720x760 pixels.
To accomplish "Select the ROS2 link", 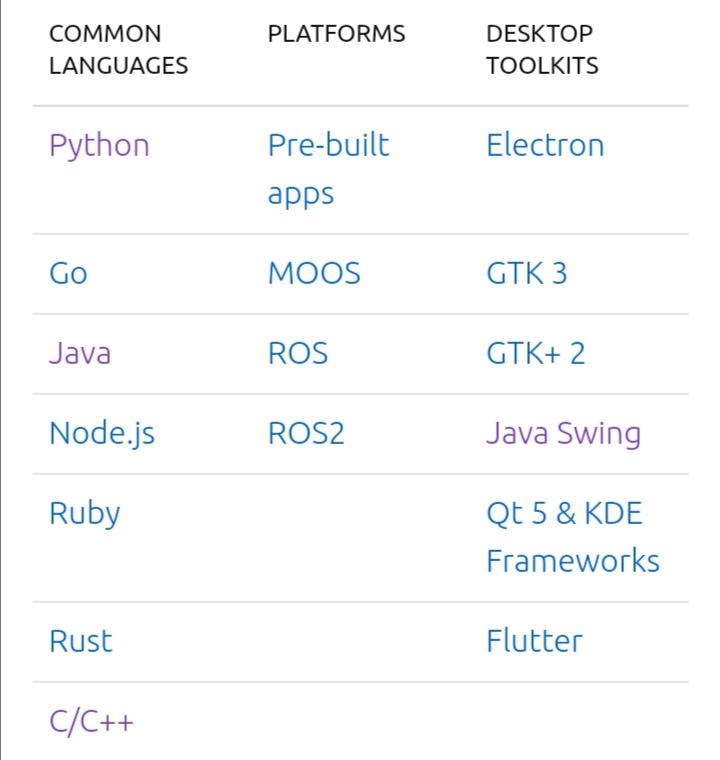I will click(308, 434).
